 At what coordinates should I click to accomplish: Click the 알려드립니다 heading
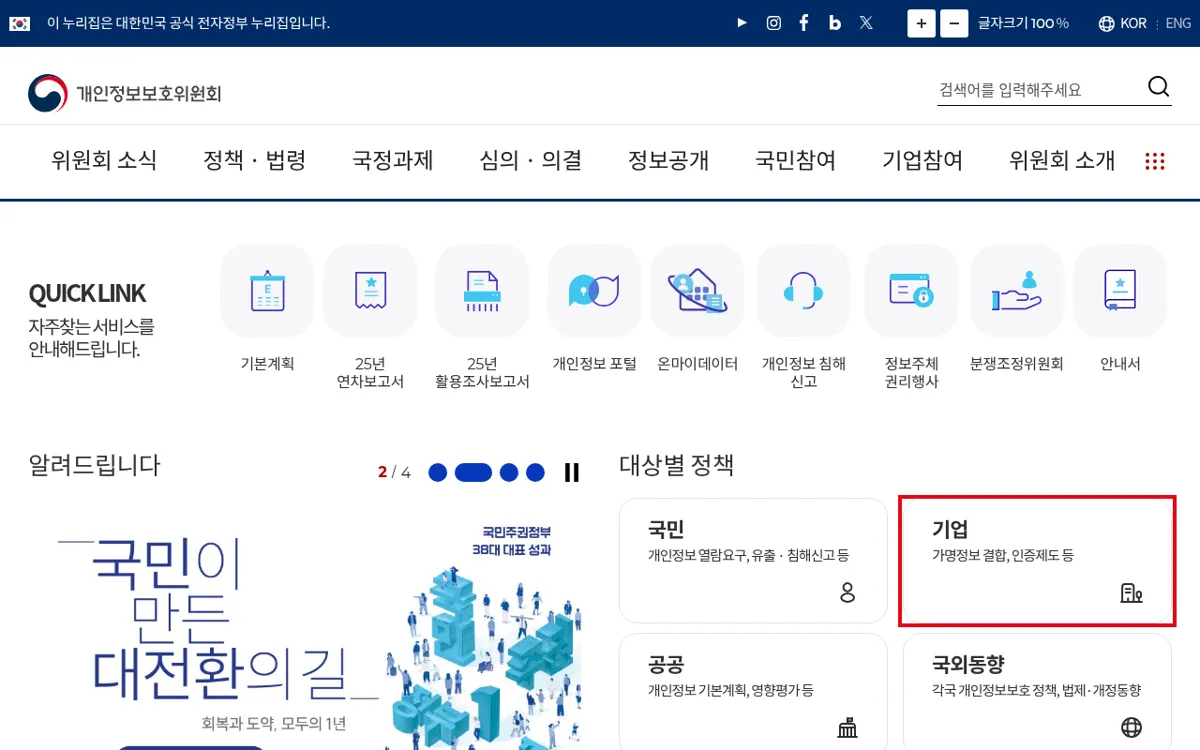coord(94,465)
